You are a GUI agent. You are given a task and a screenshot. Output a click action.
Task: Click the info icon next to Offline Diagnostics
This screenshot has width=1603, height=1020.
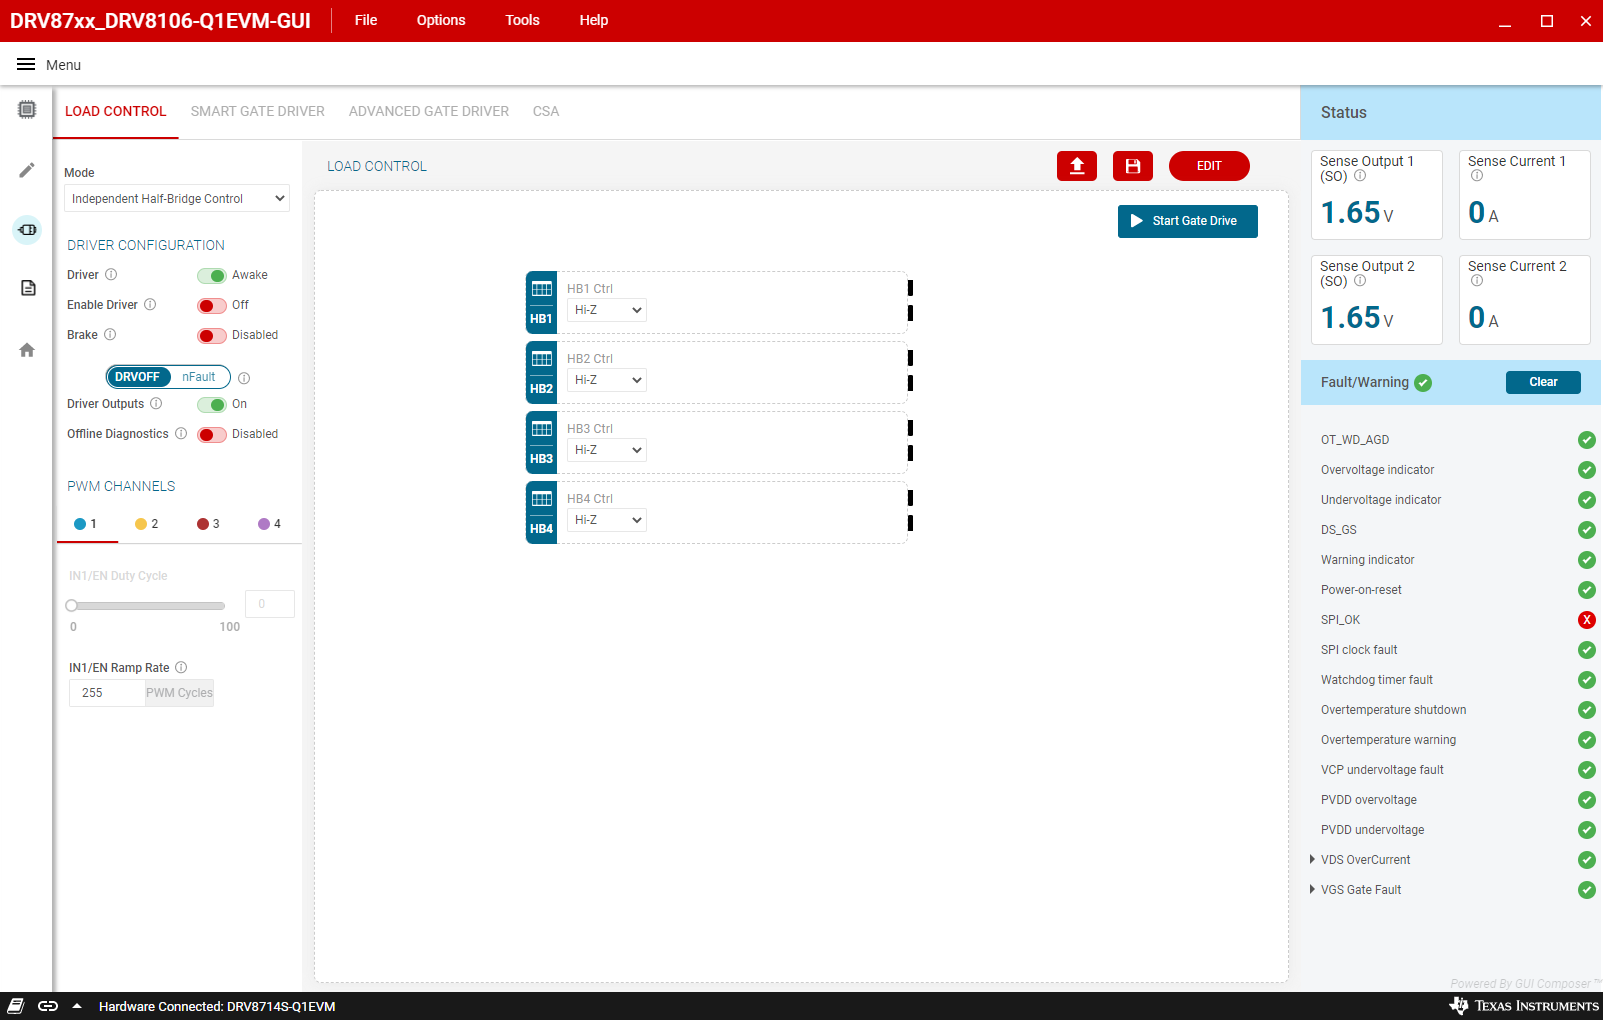181,434
